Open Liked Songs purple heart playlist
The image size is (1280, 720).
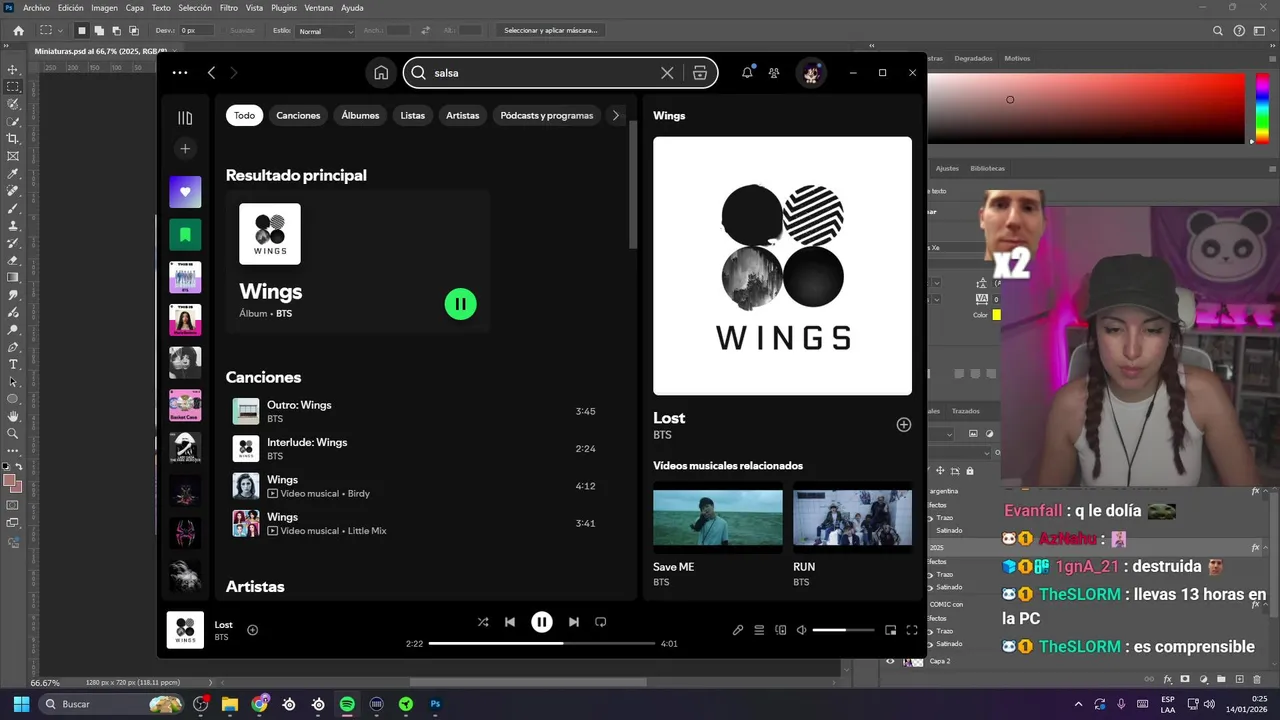coord(185,192)
